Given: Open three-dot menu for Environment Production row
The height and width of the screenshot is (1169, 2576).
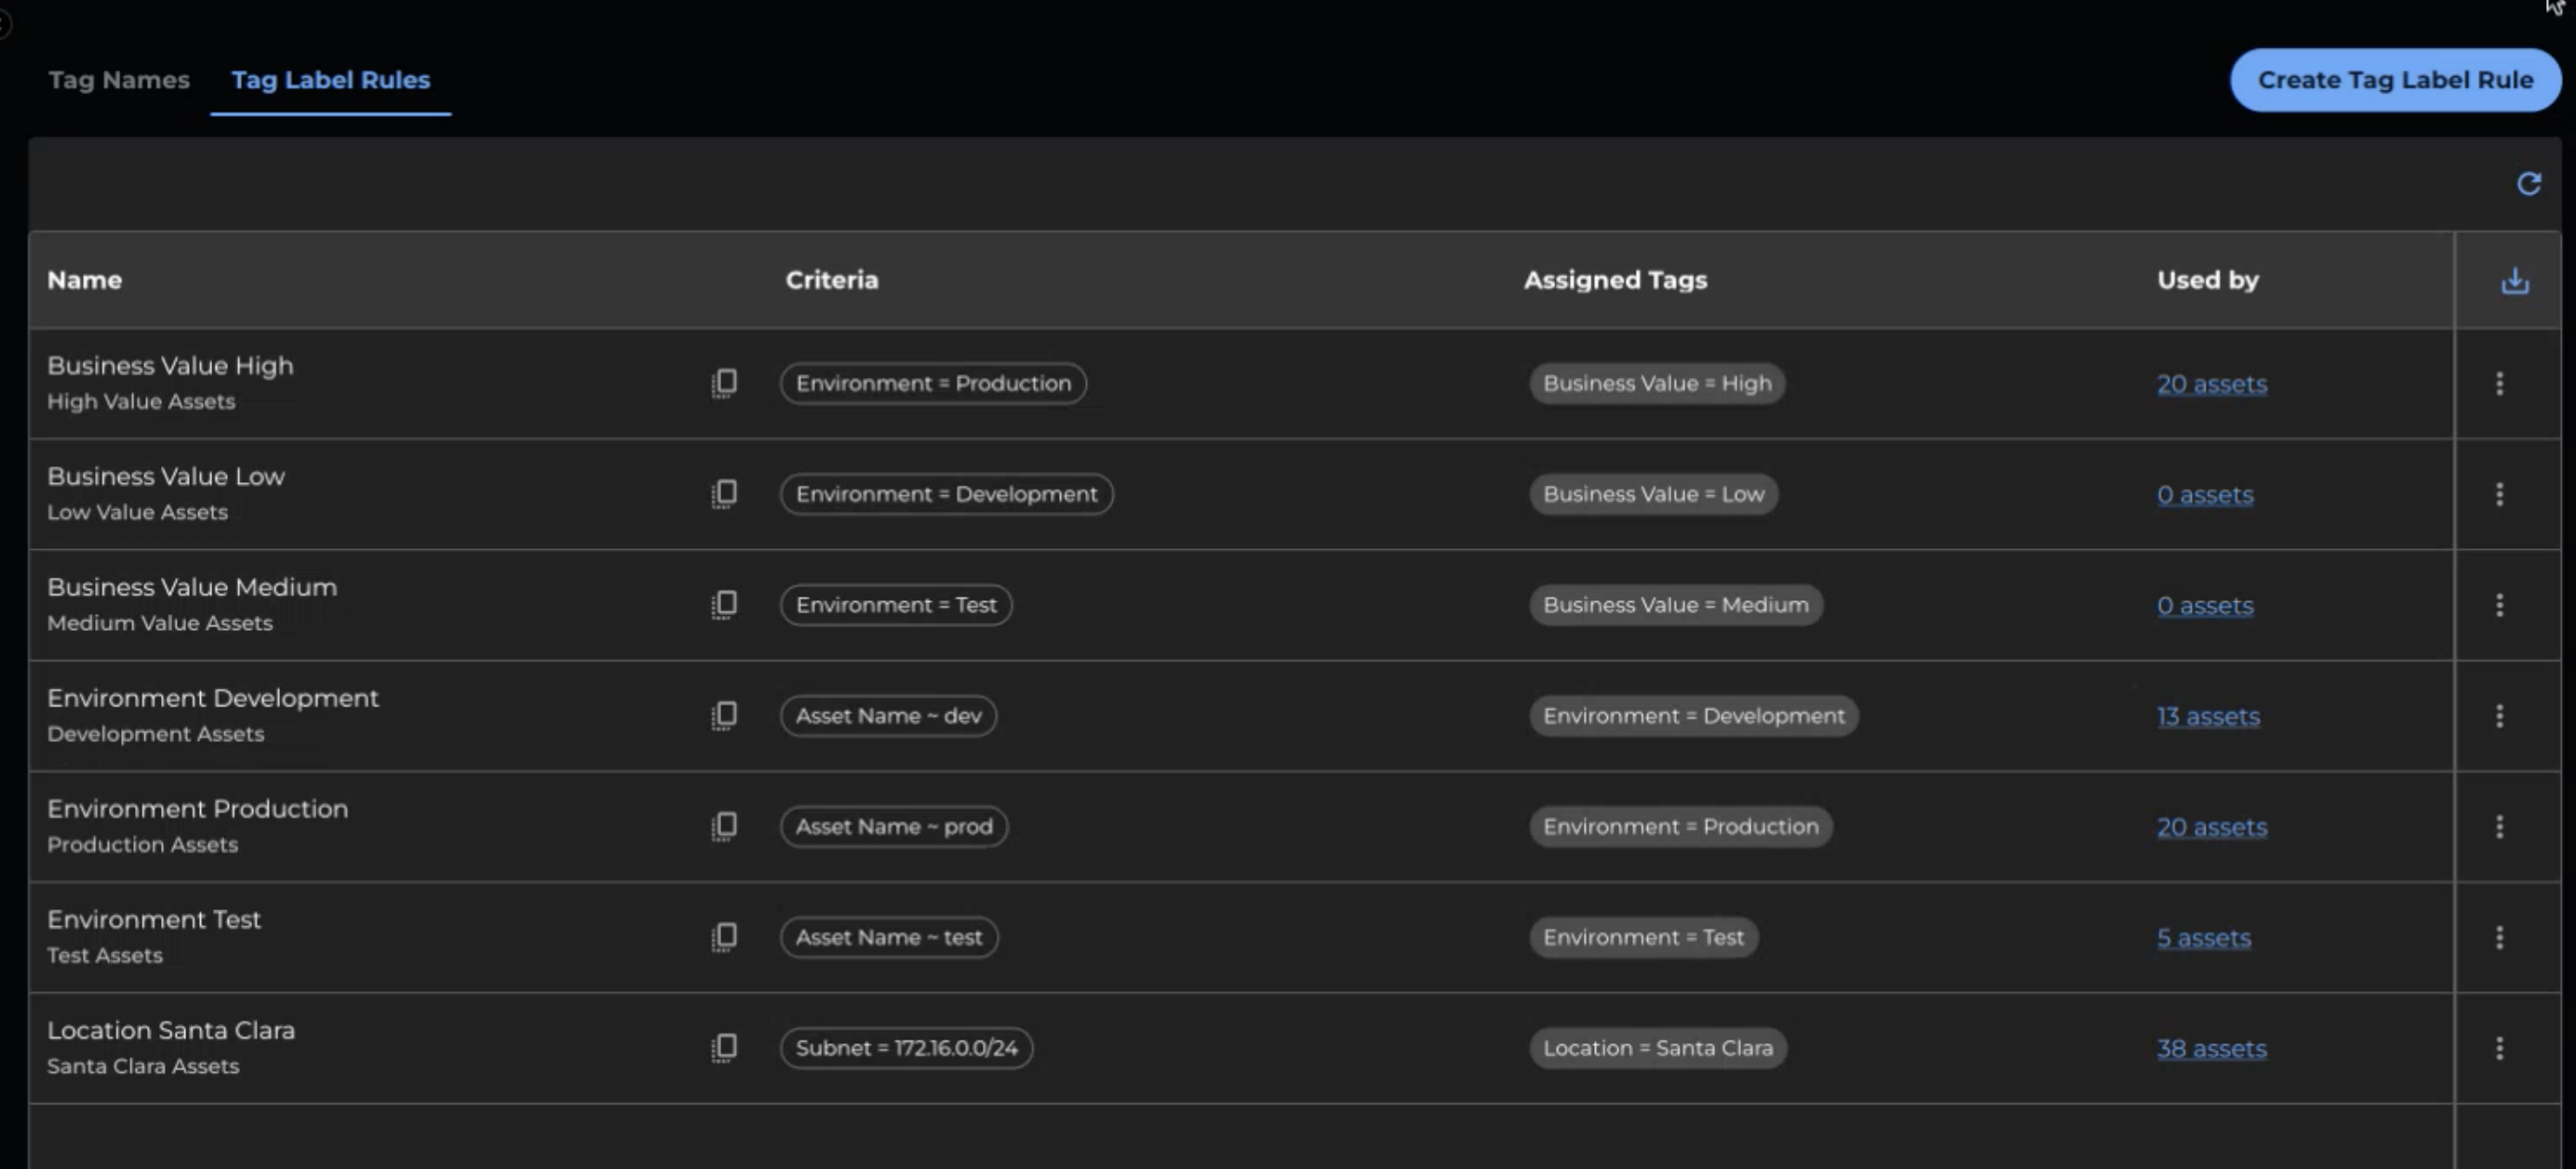Looking at the screenshot, I should click(2499, 826).
